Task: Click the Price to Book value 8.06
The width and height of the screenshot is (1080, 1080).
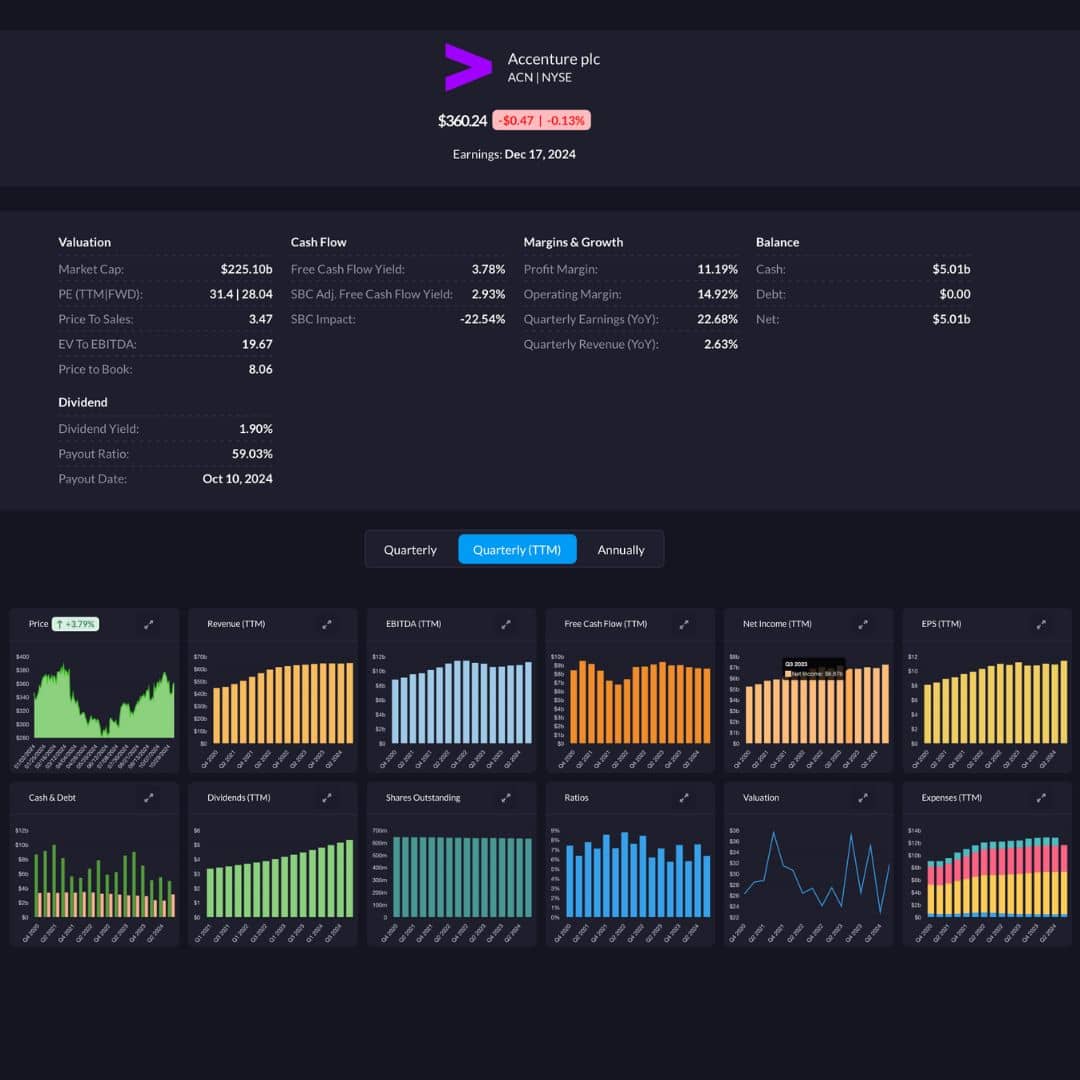Action: pyautogui.click(x=260, y=369)
